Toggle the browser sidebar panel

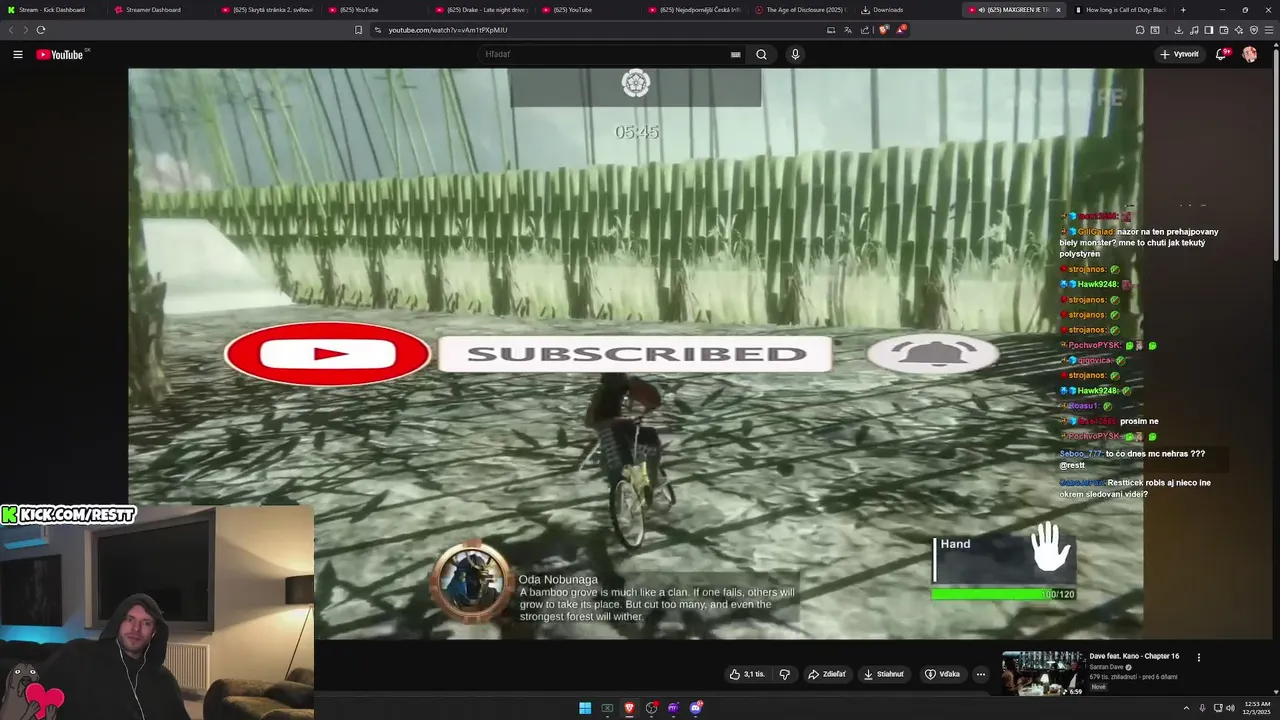[x=1209, y=30]
